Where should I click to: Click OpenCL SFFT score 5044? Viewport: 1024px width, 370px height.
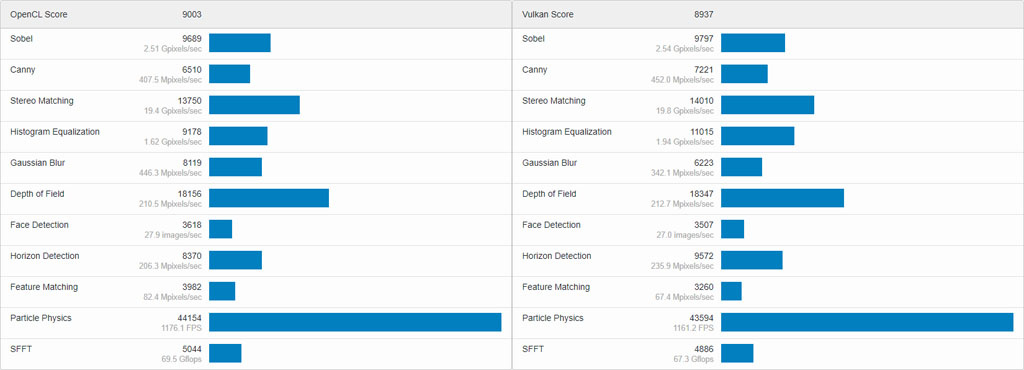pyautogui.click(x=192, y=349)
